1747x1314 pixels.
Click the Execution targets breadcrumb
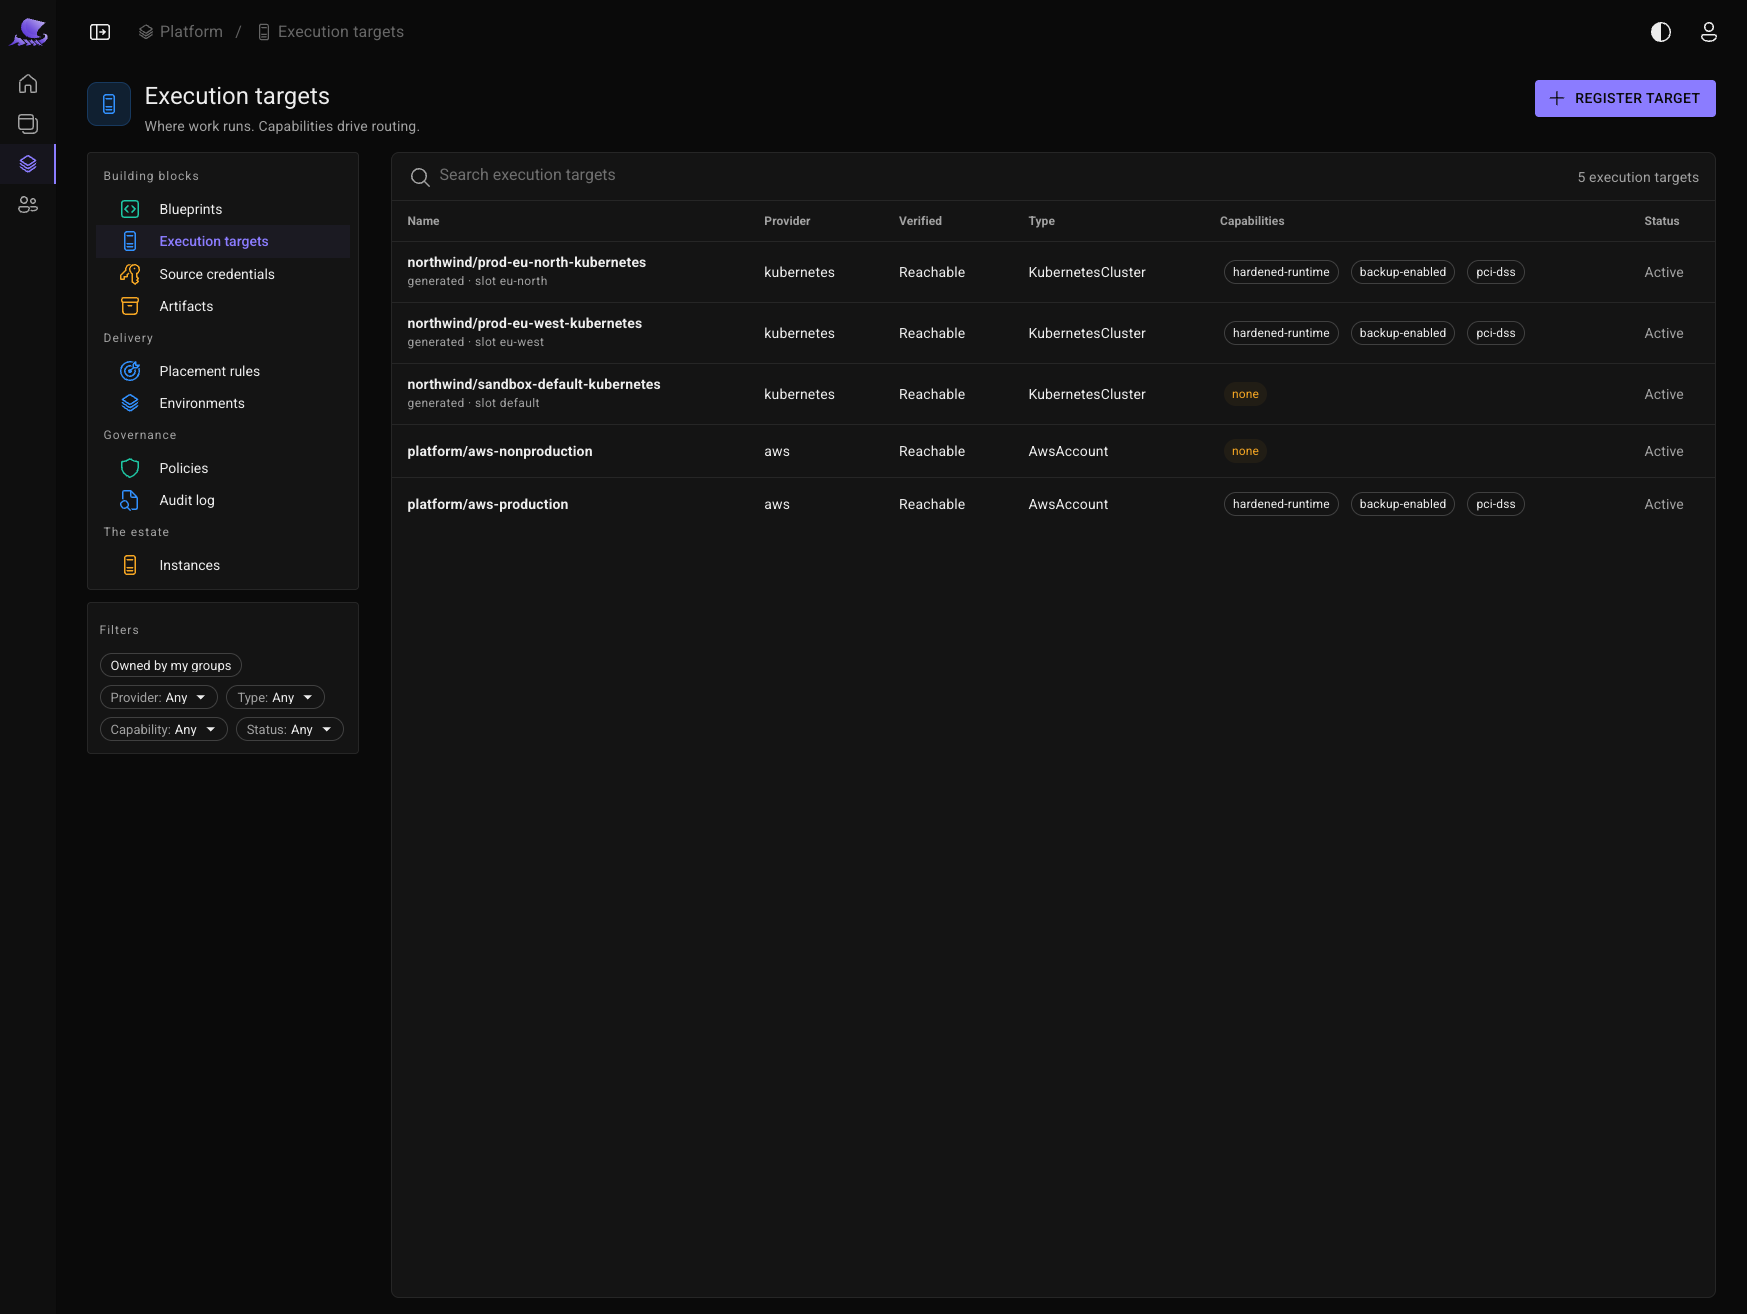tap(331, 32)
